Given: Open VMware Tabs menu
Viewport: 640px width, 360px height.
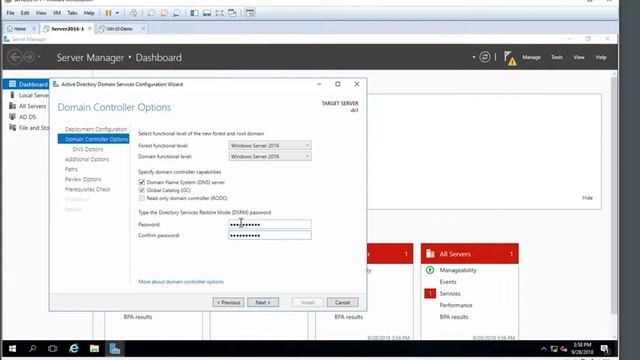Looking at the screenshot, I should (72, 13).
